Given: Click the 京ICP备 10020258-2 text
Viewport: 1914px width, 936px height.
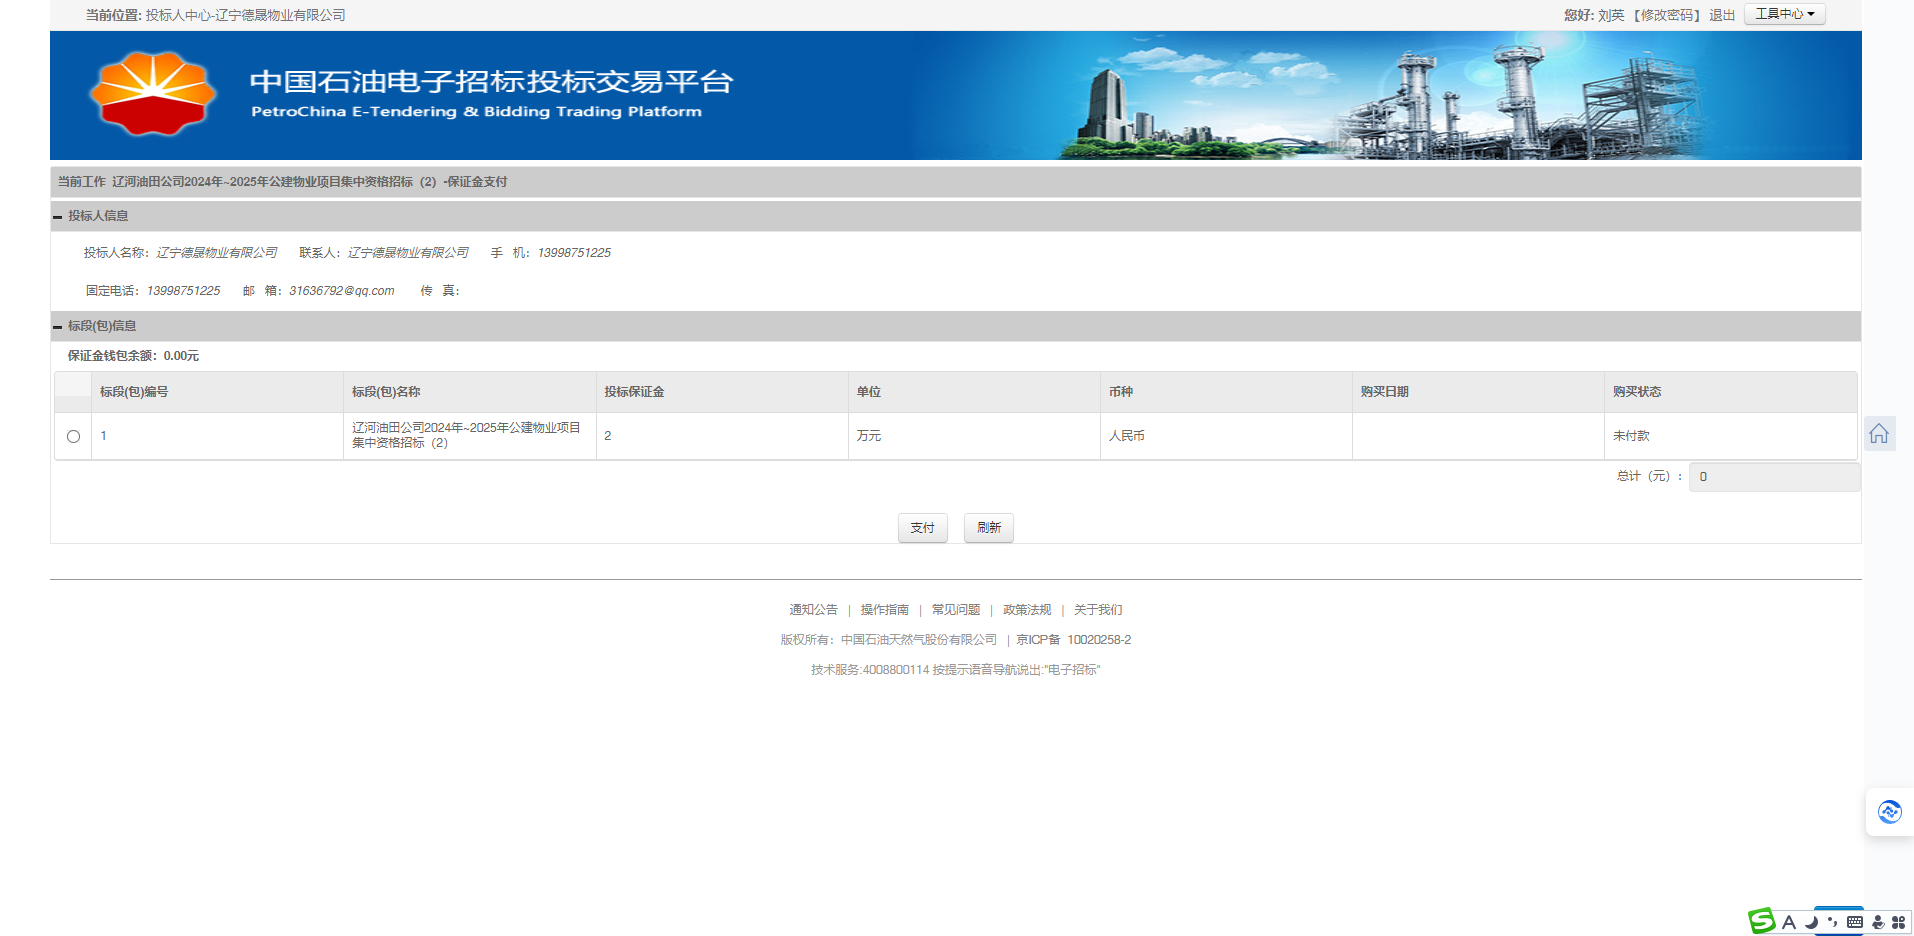Looking at the screenshot, I should tap(1074, 640).
